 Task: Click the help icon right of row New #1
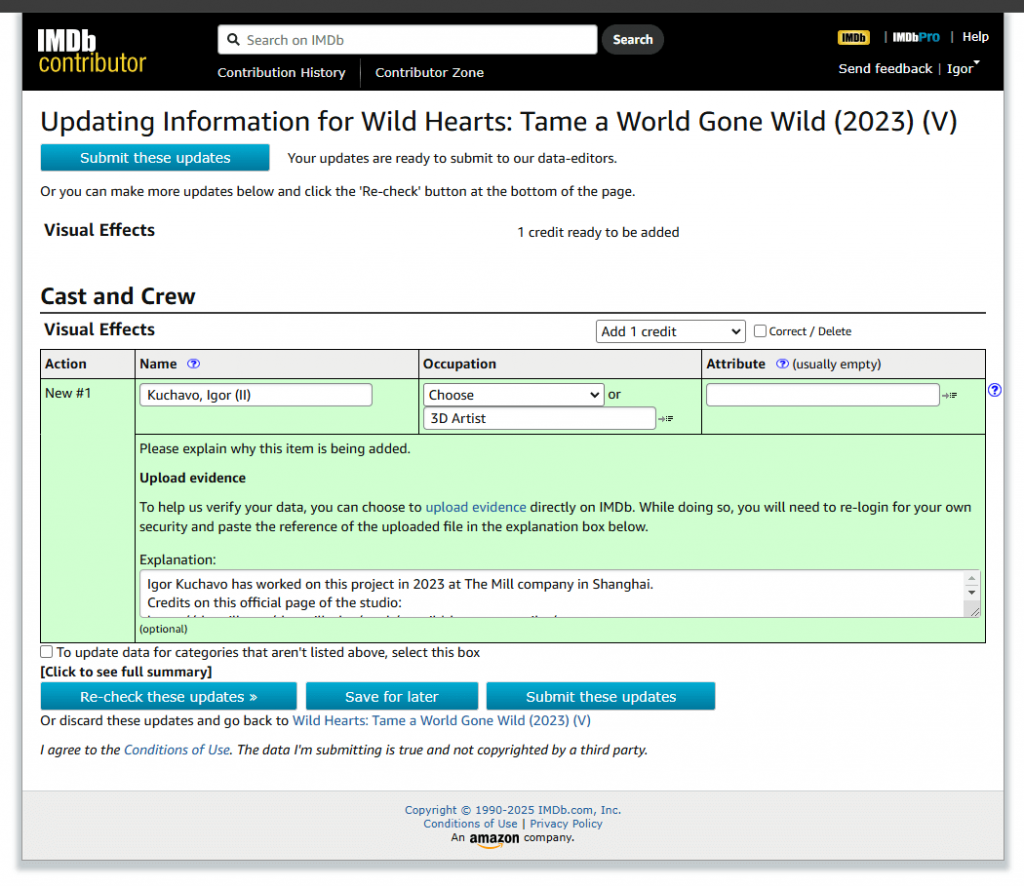tap(994, 390)
